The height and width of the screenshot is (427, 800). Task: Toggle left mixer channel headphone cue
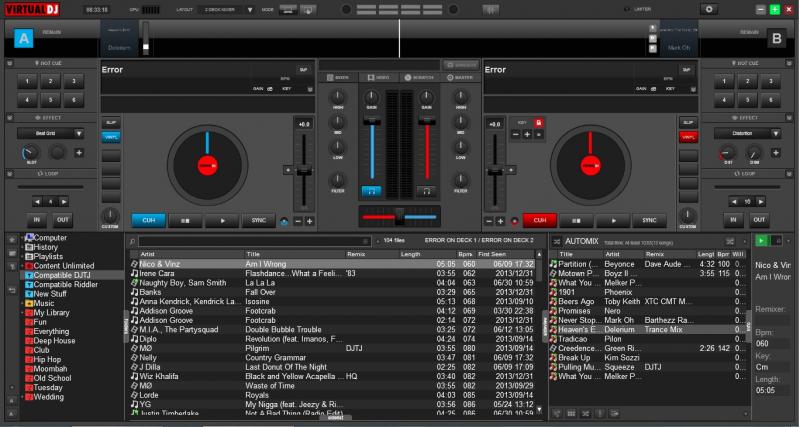371,191
